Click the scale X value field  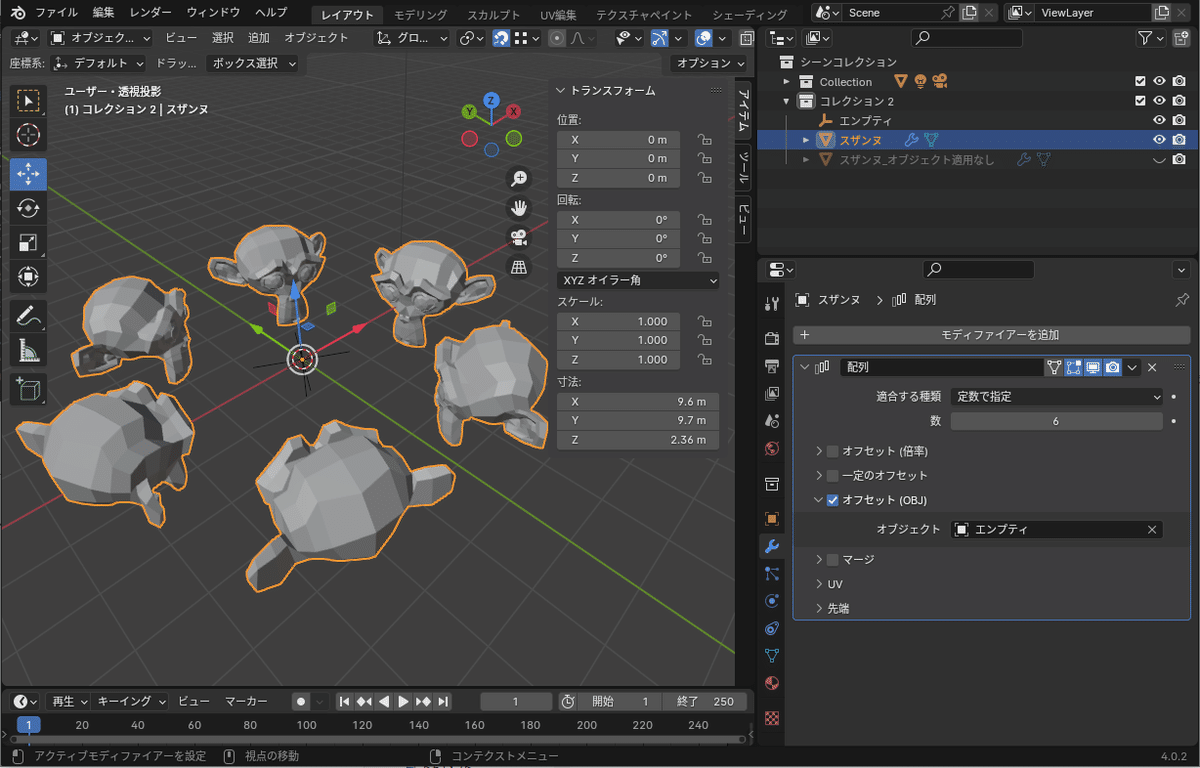click(619, 322)
